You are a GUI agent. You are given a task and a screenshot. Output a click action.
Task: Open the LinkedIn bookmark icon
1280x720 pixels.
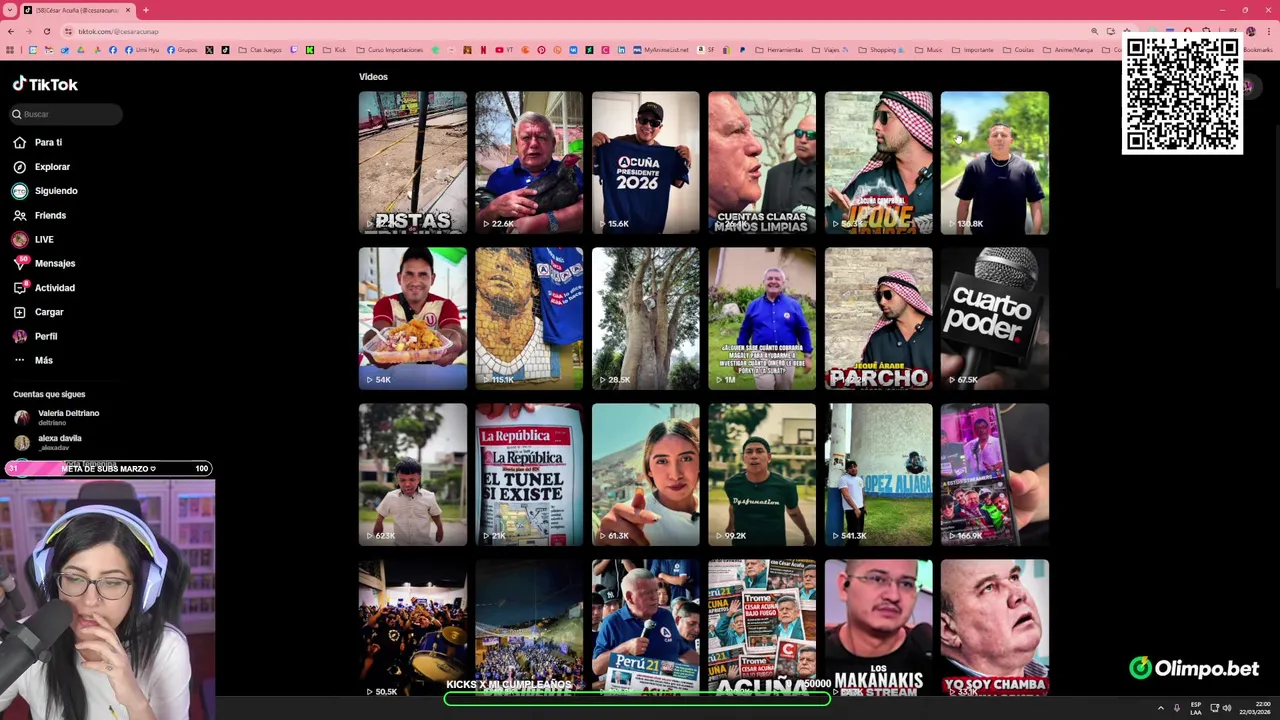pyautogui.click(x=621, y=50)
